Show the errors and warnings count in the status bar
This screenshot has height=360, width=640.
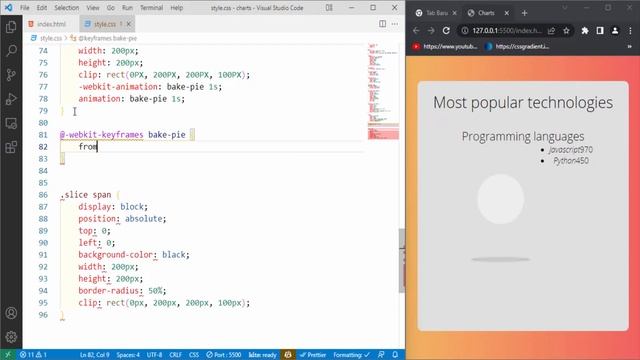click(33, 355)
